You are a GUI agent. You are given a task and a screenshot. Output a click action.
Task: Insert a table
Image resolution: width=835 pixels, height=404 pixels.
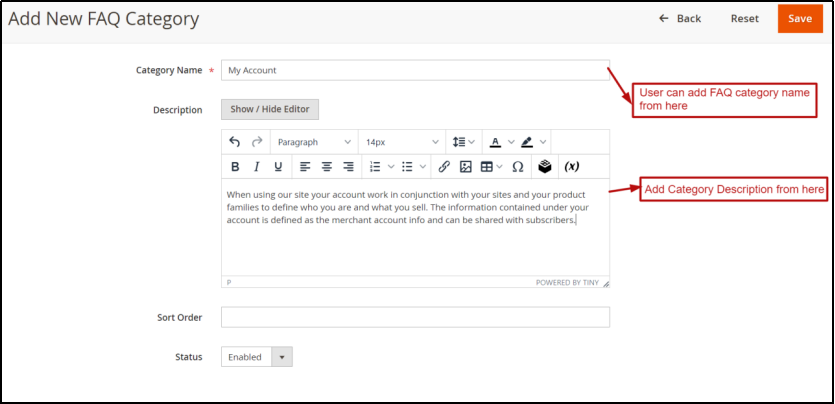(487, 167)
